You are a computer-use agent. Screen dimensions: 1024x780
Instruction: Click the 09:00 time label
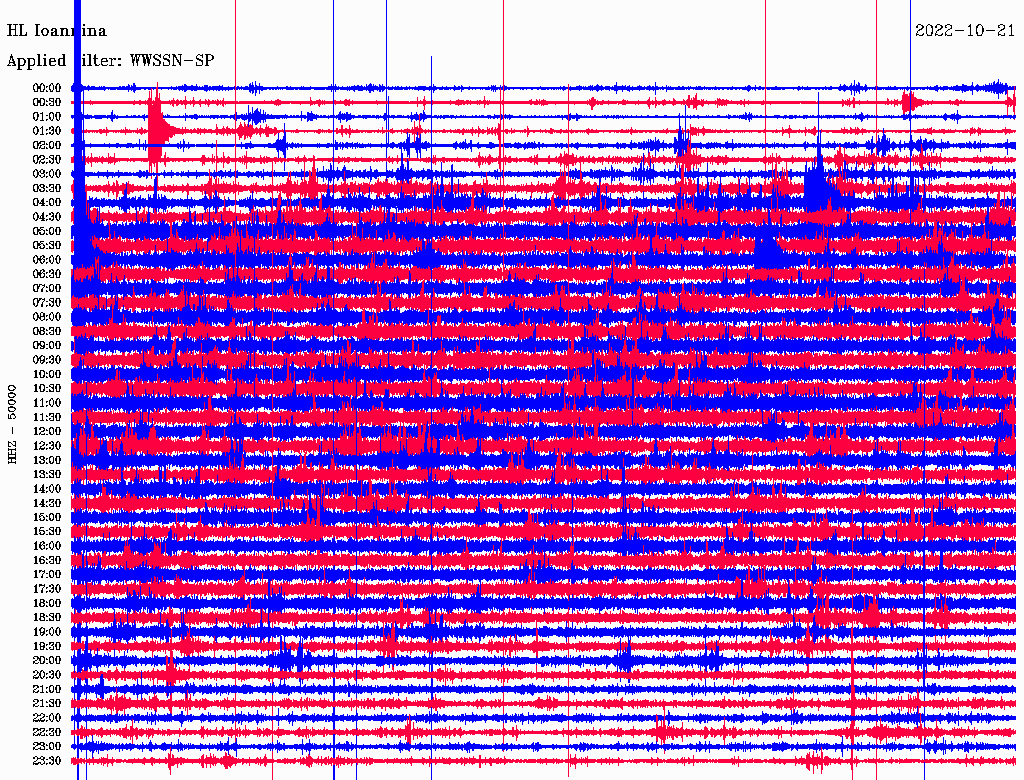(x=47, y=346)
